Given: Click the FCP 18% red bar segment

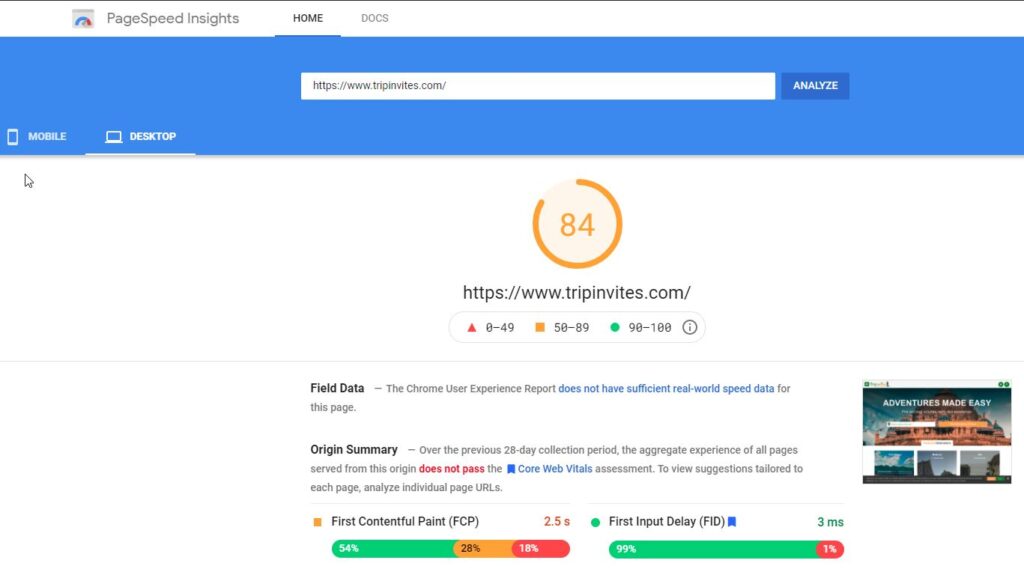Looking at the screenshot, I should (541, 549).
